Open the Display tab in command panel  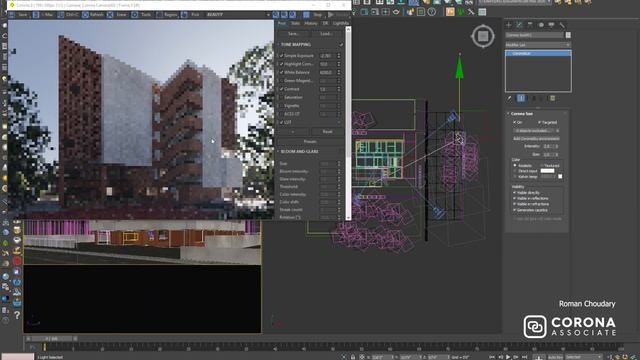[x=551, y=25]
